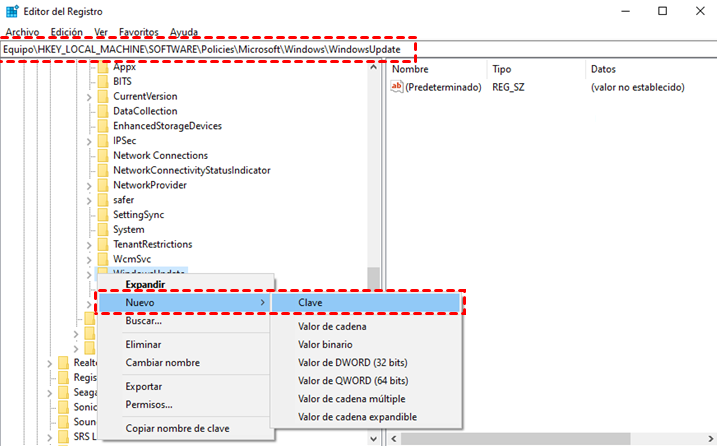Click the DataCollection folder icon
The height and width of the screenshot is (446, 717).
(x=103, y=111)
